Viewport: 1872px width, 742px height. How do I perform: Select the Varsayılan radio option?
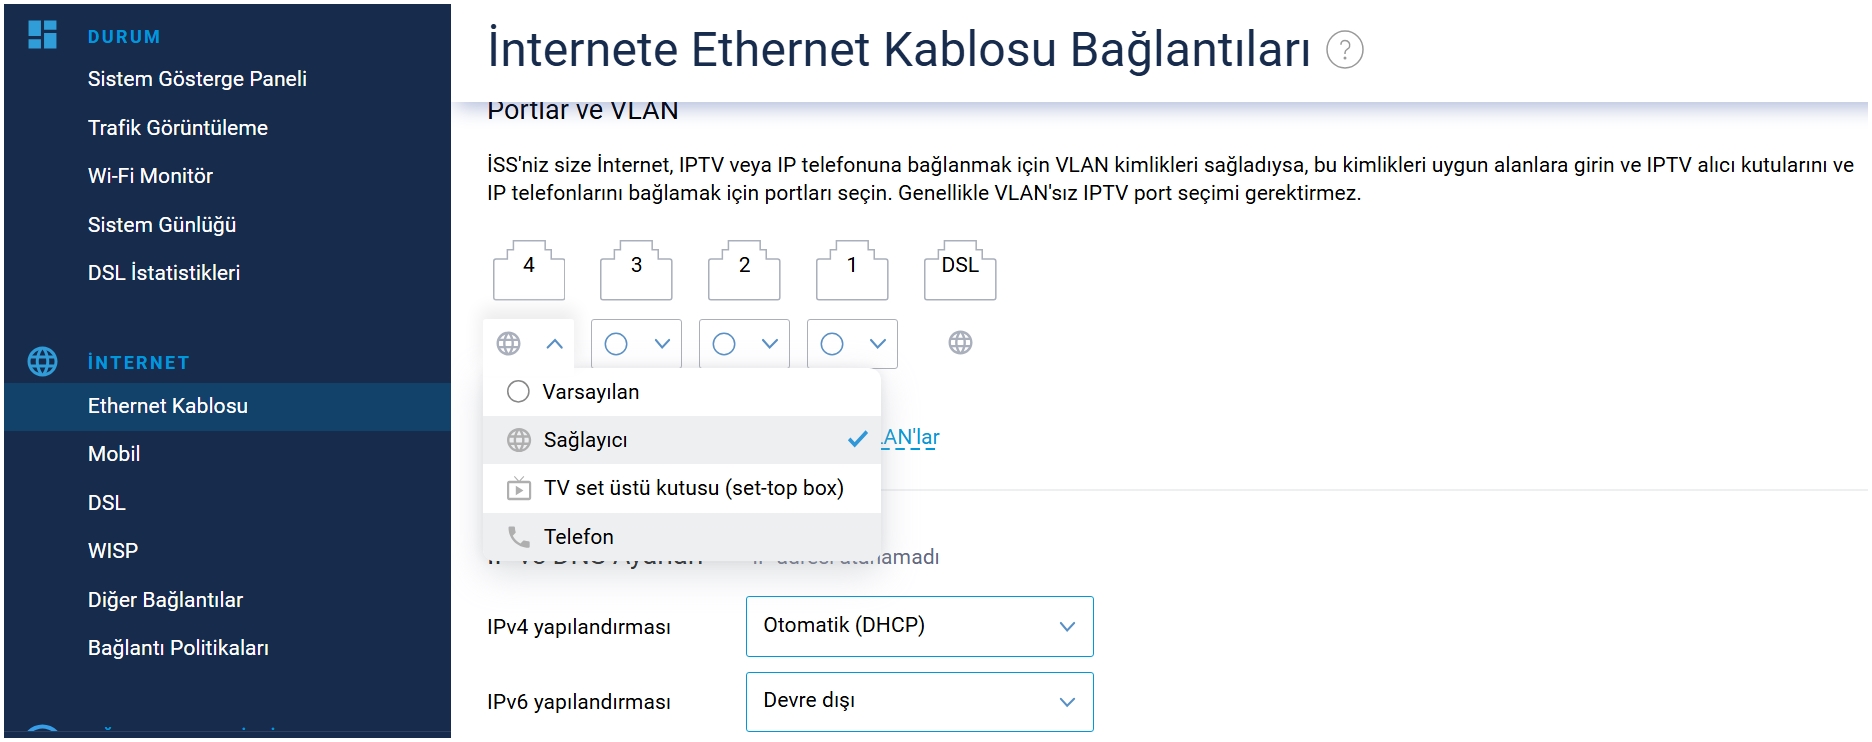(682, 392)
